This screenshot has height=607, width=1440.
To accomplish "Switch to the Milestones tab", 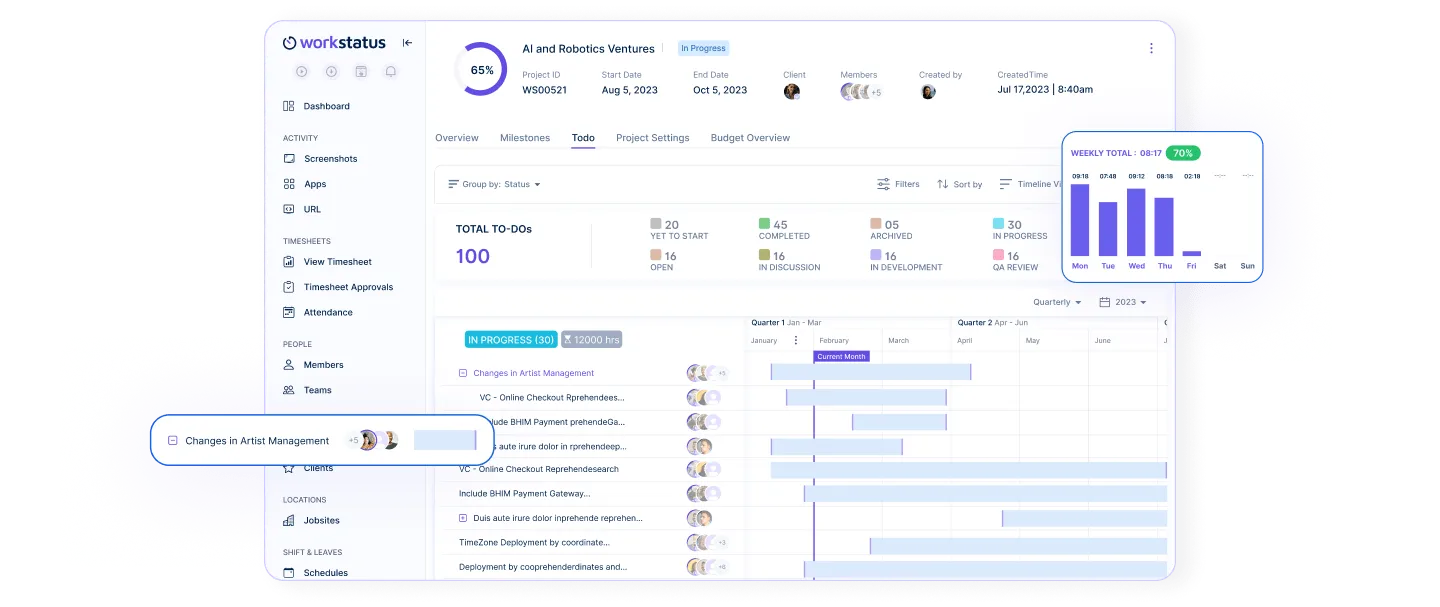I will (525, 138).
